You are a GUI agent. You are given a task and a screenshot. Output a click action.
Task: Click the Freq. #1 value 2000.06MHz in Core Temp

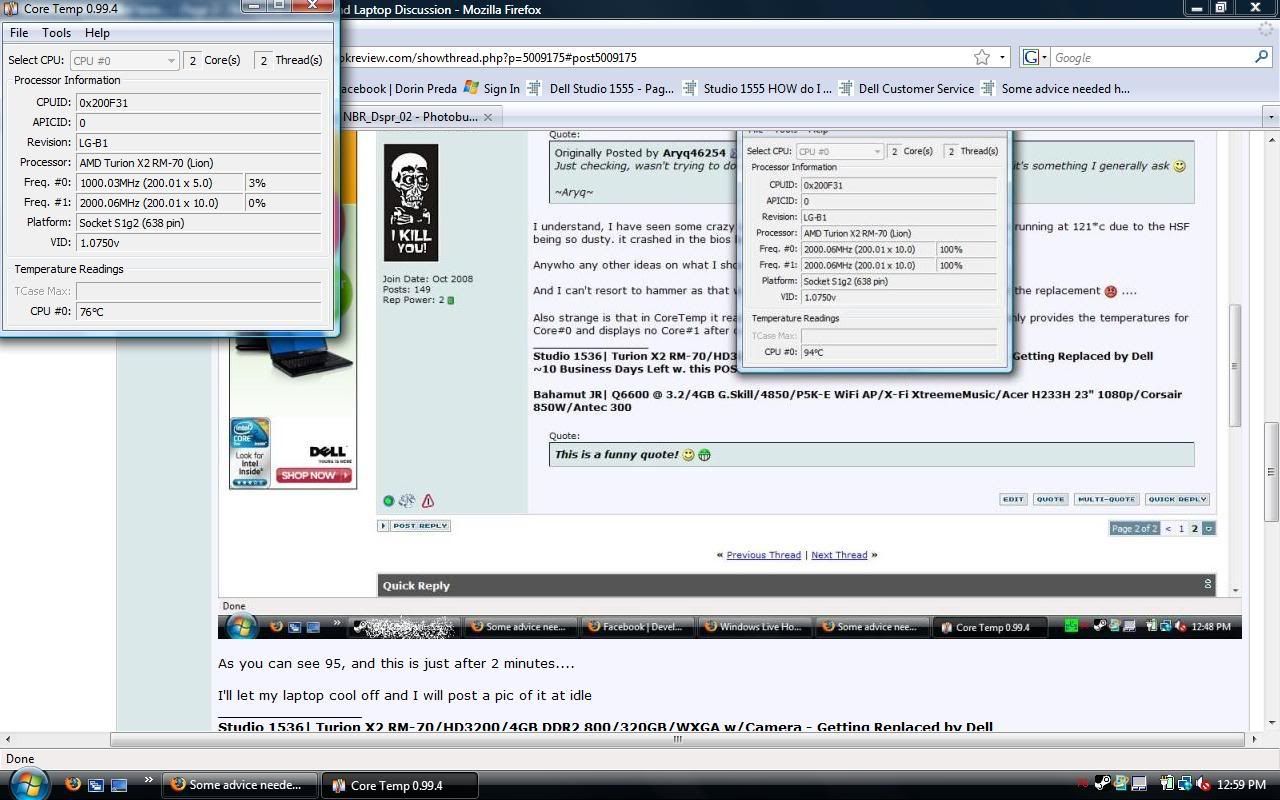pyautogui.click(x=160, y=203)
